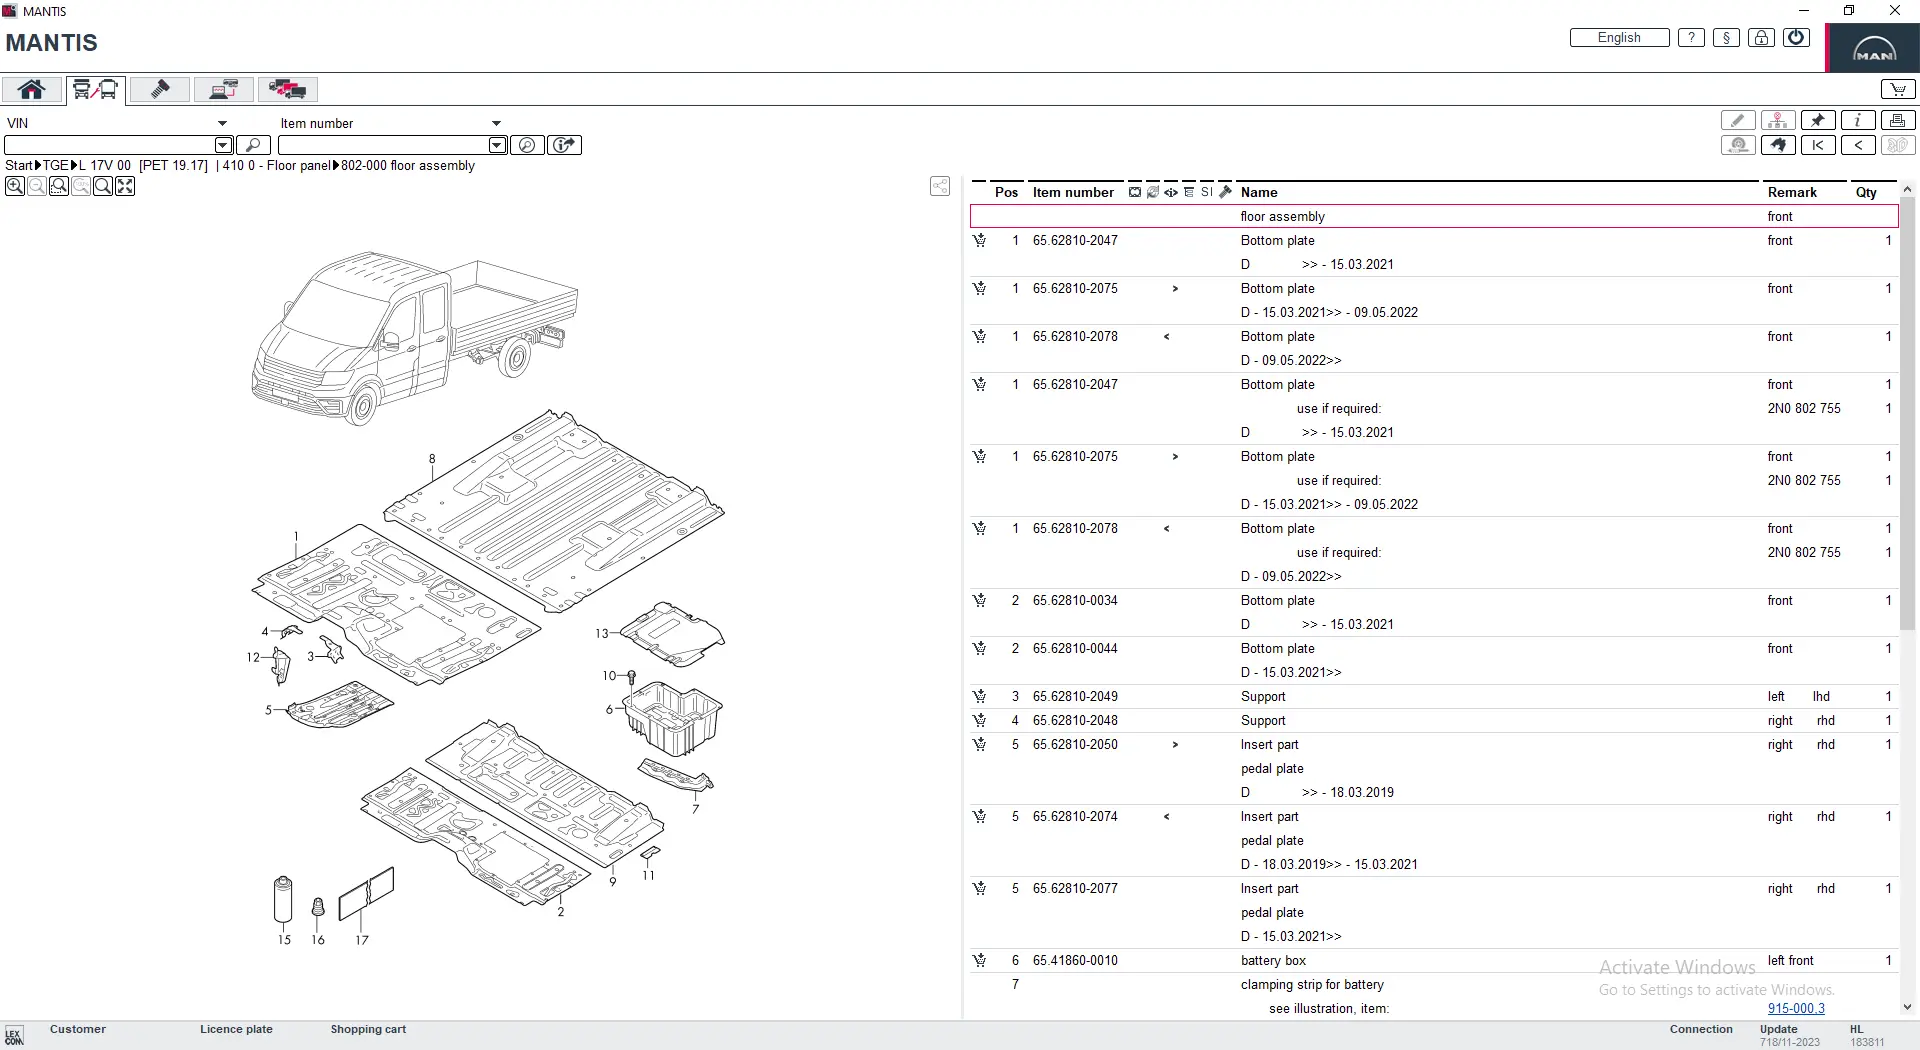This screenshot has height=1050, width=1920.
Task: Select the bolt/parts catalog icon in the toolbar
Action: 160,89
